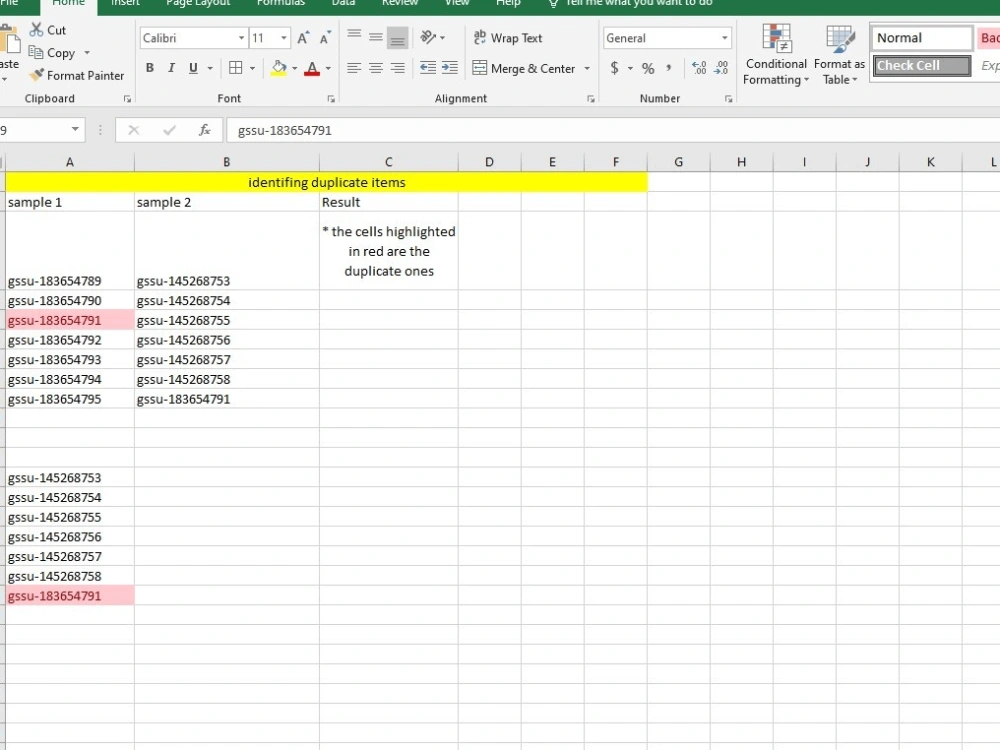
Task: Click the Copy icon
Action: click(x=36, y=52)
